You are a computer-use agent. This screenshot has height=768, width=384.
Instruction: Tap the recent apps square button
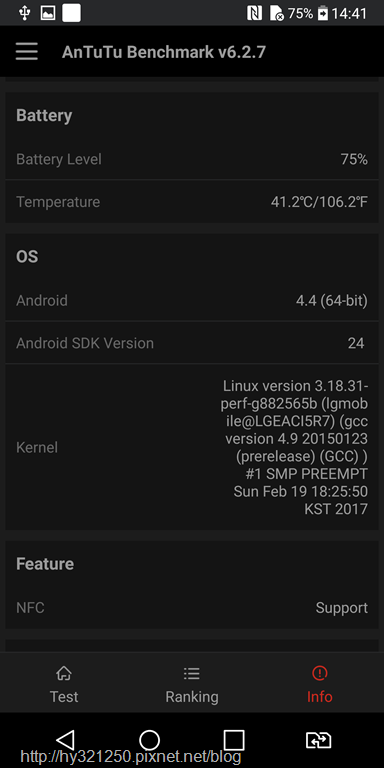pos(234,740)
